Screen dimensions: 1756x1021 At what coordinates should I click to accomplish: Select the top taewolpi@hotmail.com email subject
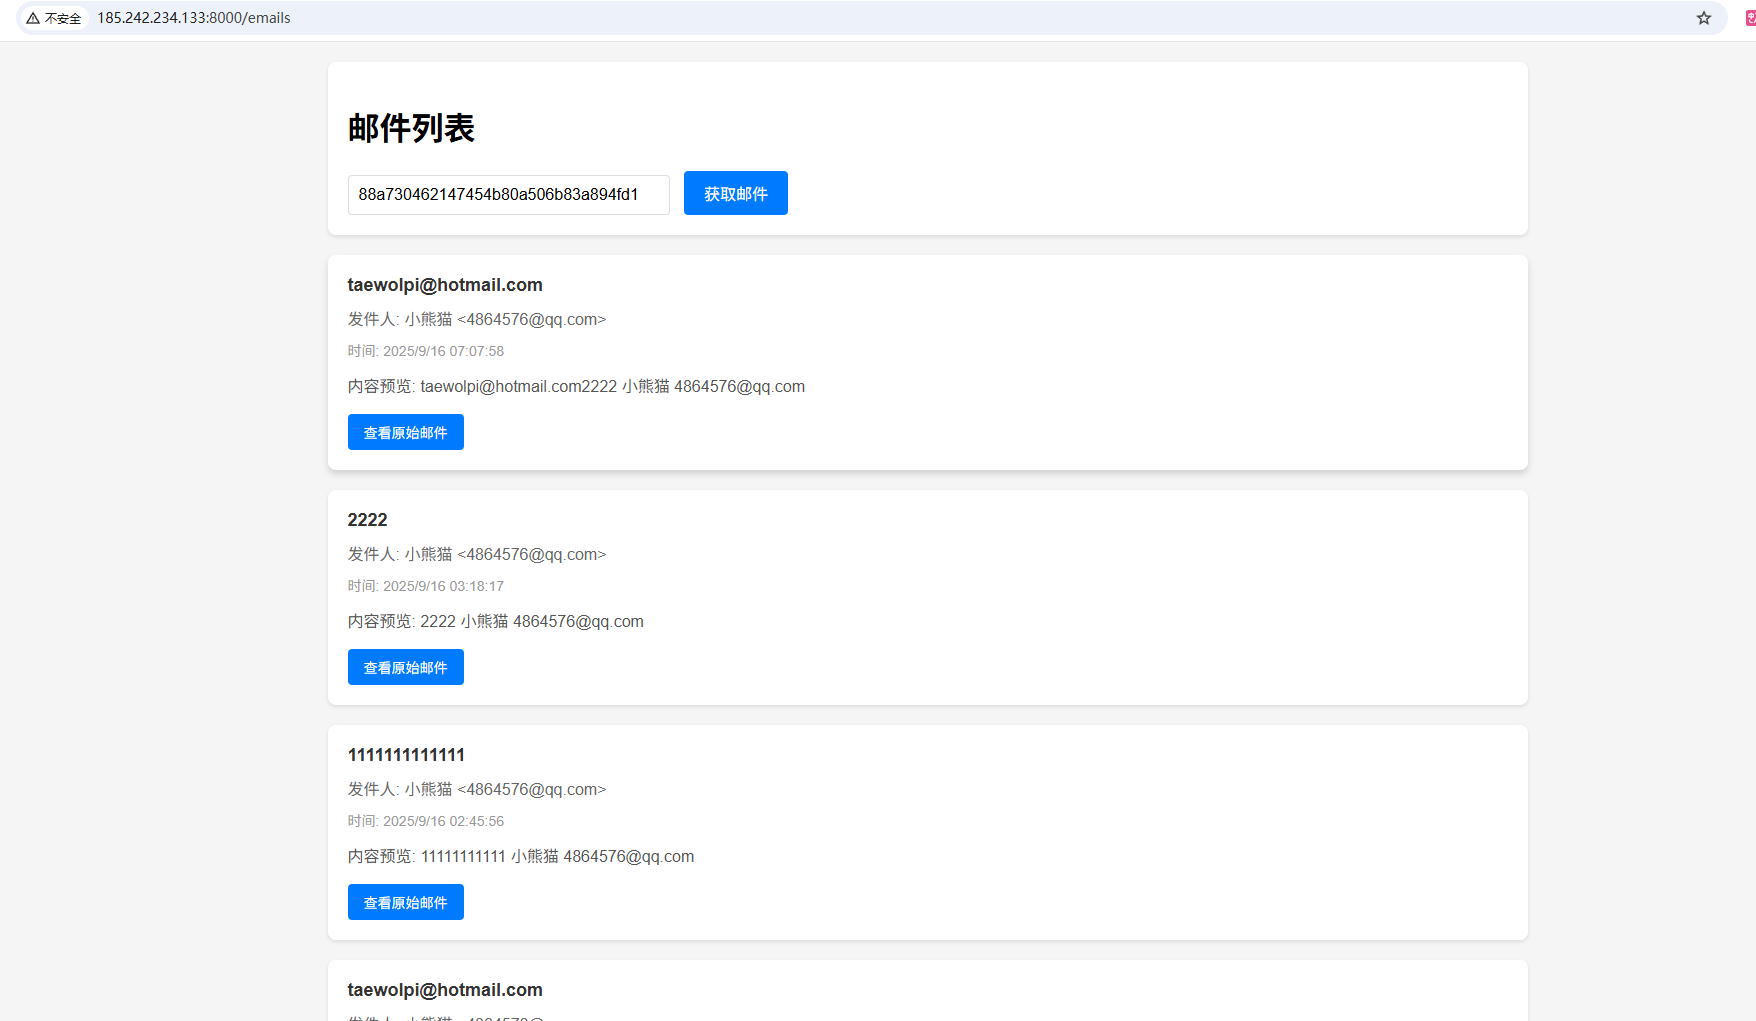(445, 285)
